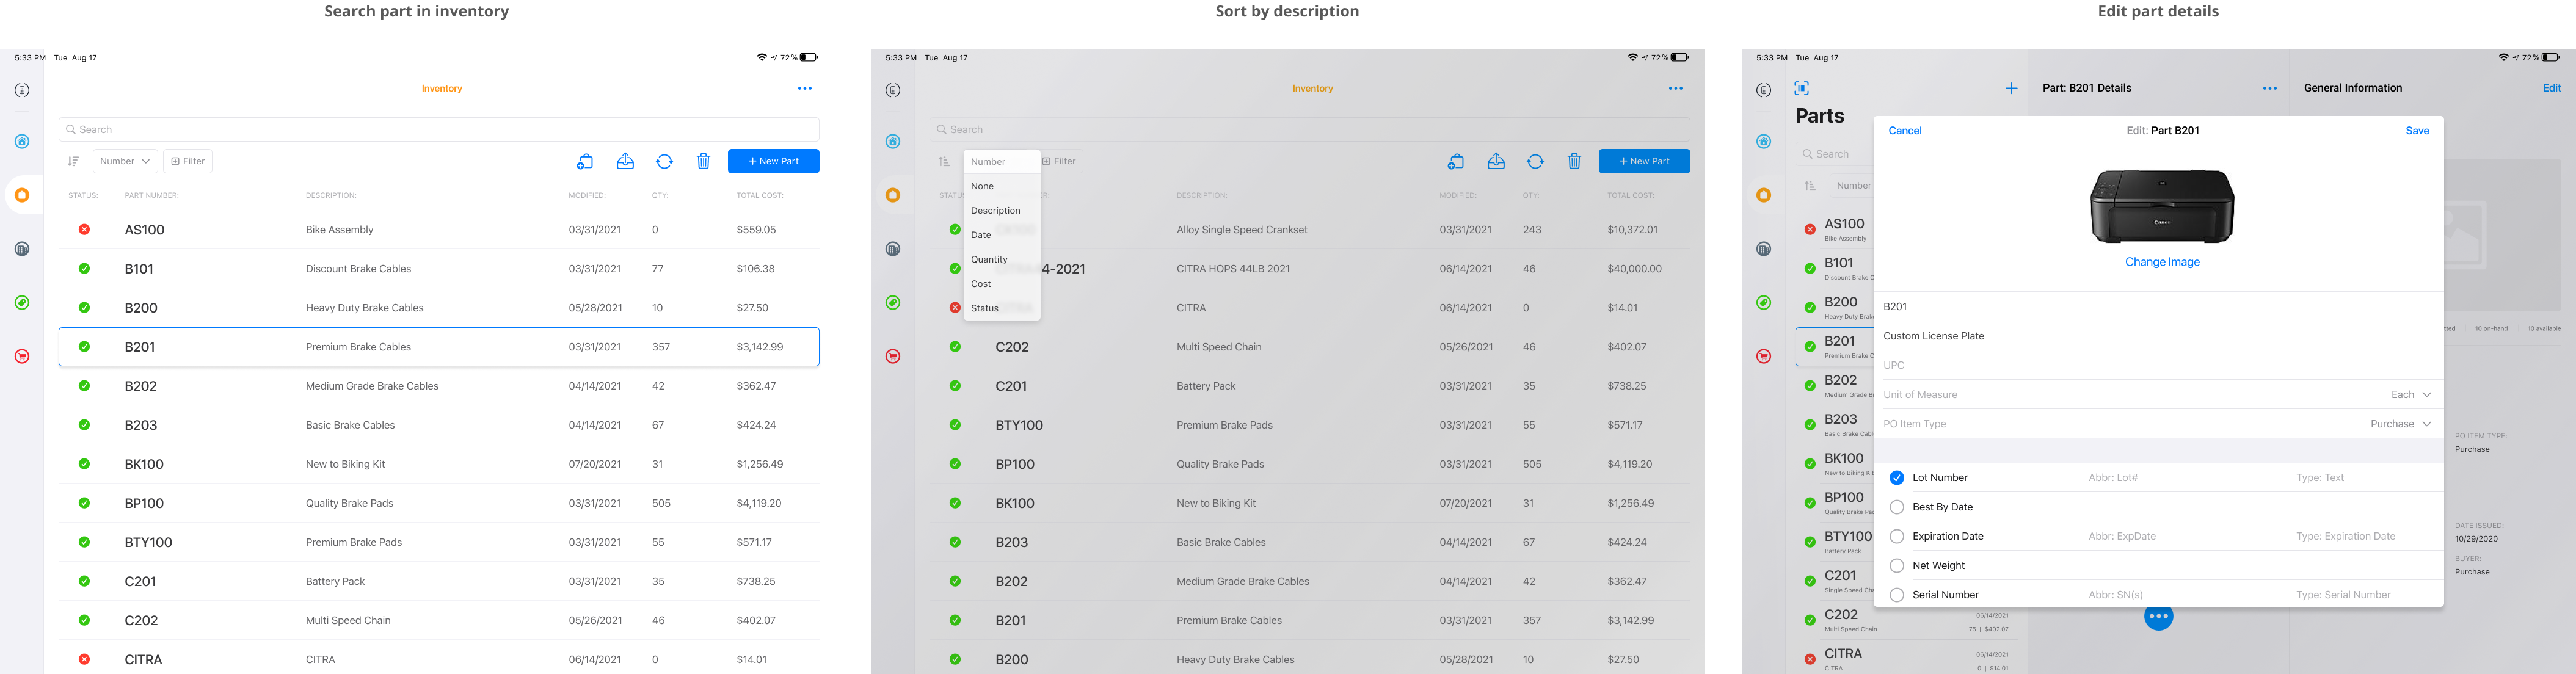Click the printer product image thumbnail
The height and width of the screenshot is (674, 2576).
[2161, 206]
